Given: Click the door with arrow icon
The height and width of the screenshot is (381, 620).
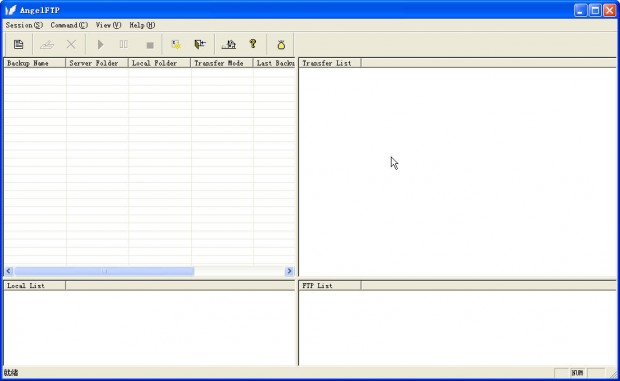Looking at the screenshot, I should pyautogui.click(x=200, y=44).
